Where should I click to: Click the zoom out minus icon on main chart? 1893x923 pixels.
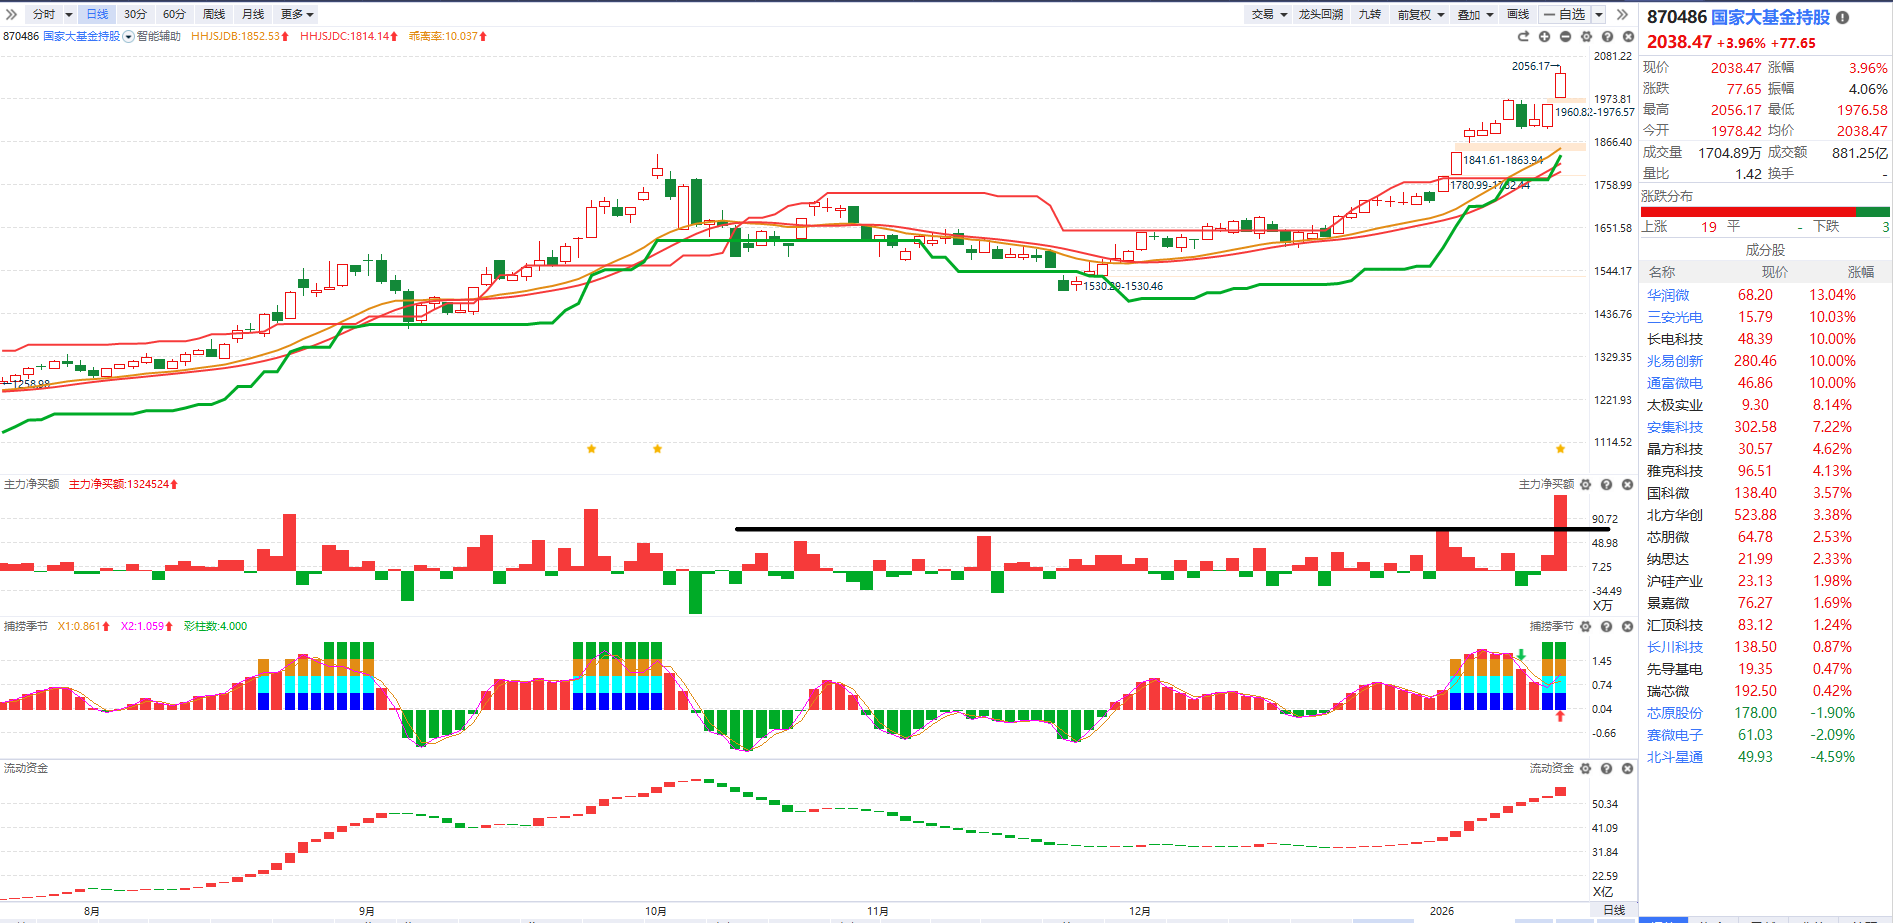(x=1565, y=37)
